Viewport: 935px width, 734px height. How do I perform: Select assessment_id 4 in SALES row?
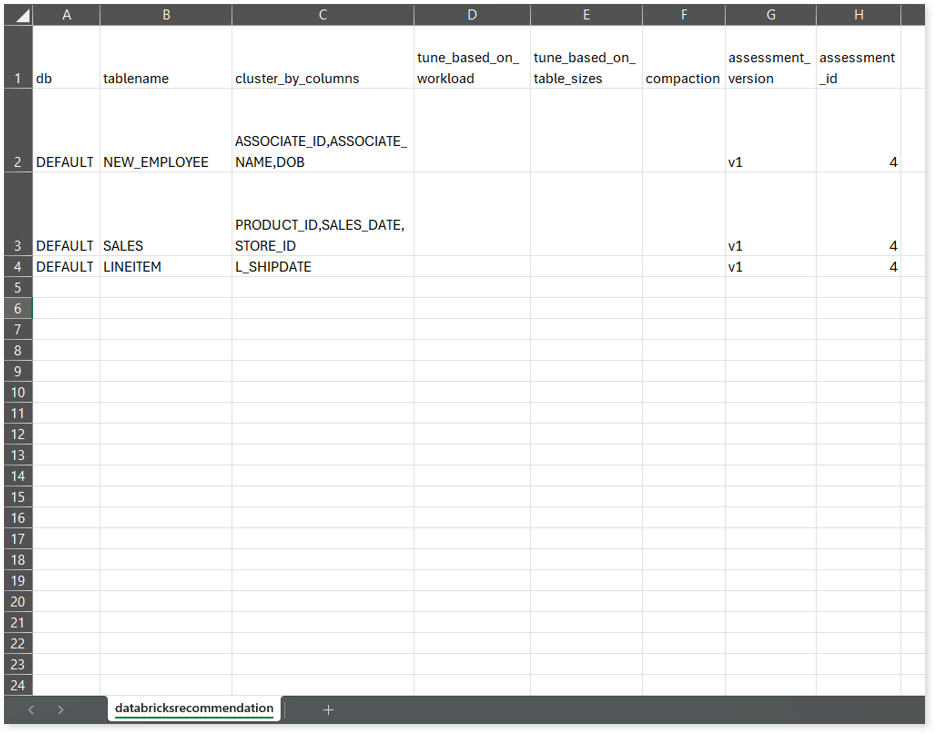[x=858, y=215]
